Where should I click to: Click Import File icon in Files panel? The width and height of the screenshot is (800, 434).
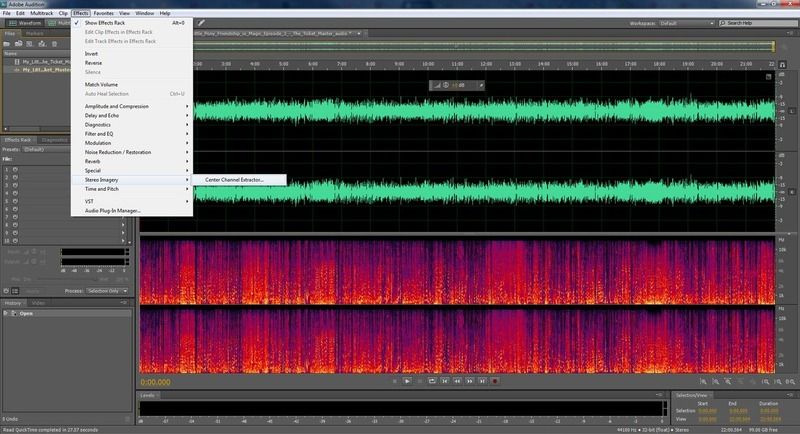pyautogui.click(x=18, y=44)
